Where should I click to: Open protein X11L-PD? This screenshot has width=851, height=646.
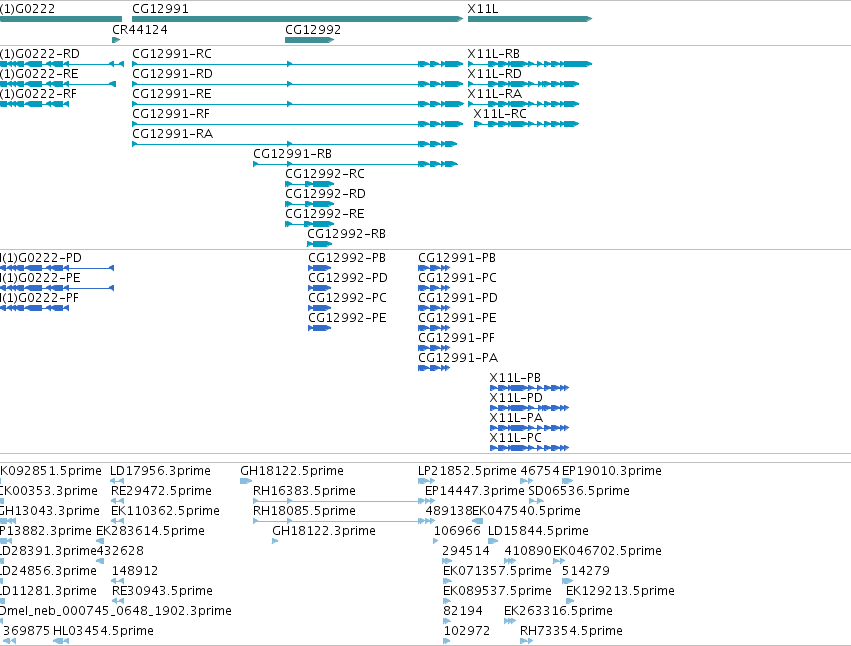click(x=516, y=398)
